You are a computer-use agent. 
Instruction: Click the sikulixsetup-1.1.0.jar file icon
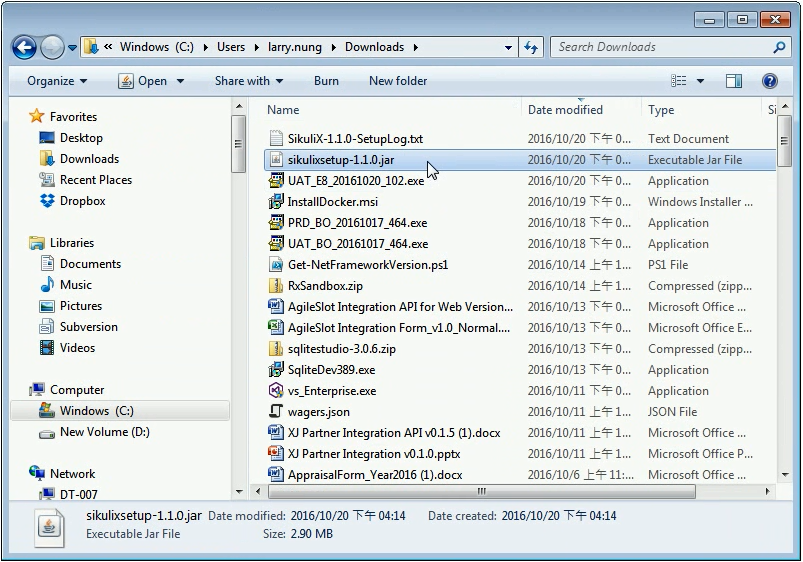pyautogui.click(x=276, y=160)
